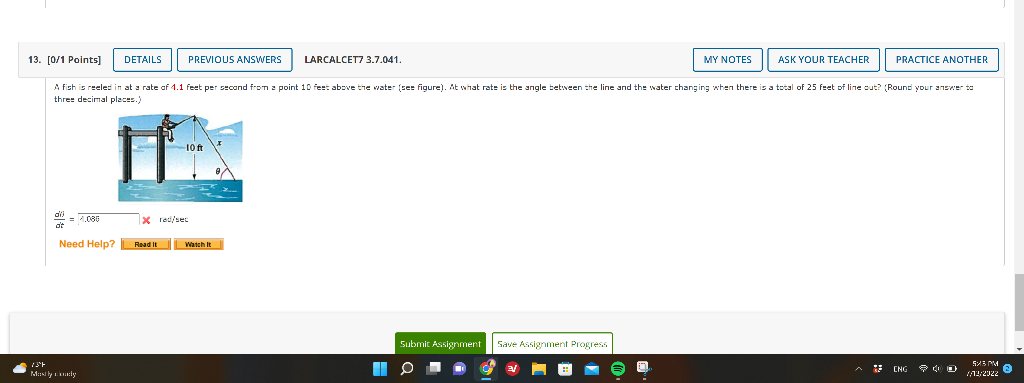
Task: Click the Need Help? label
Action: tap(87, 244)
